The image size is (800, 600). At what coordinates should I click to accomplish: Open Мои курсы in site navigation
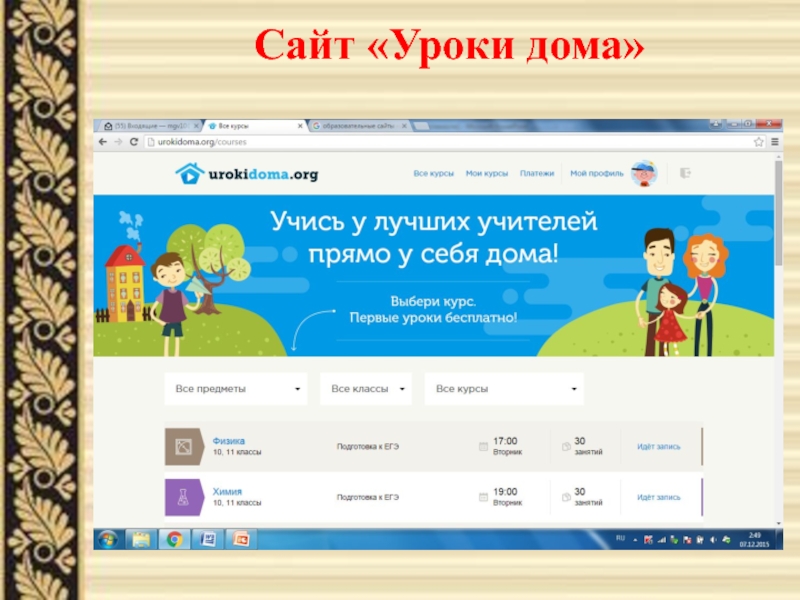487,173
